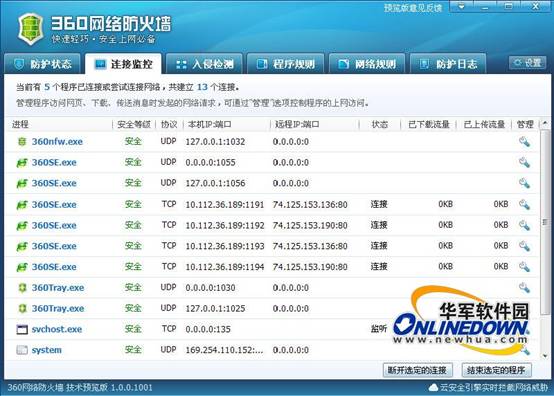The height and width of the screenshot is (396, 554).
Task: Click 360SE.exe icon on port 1193 row
Action: [22, 246]
